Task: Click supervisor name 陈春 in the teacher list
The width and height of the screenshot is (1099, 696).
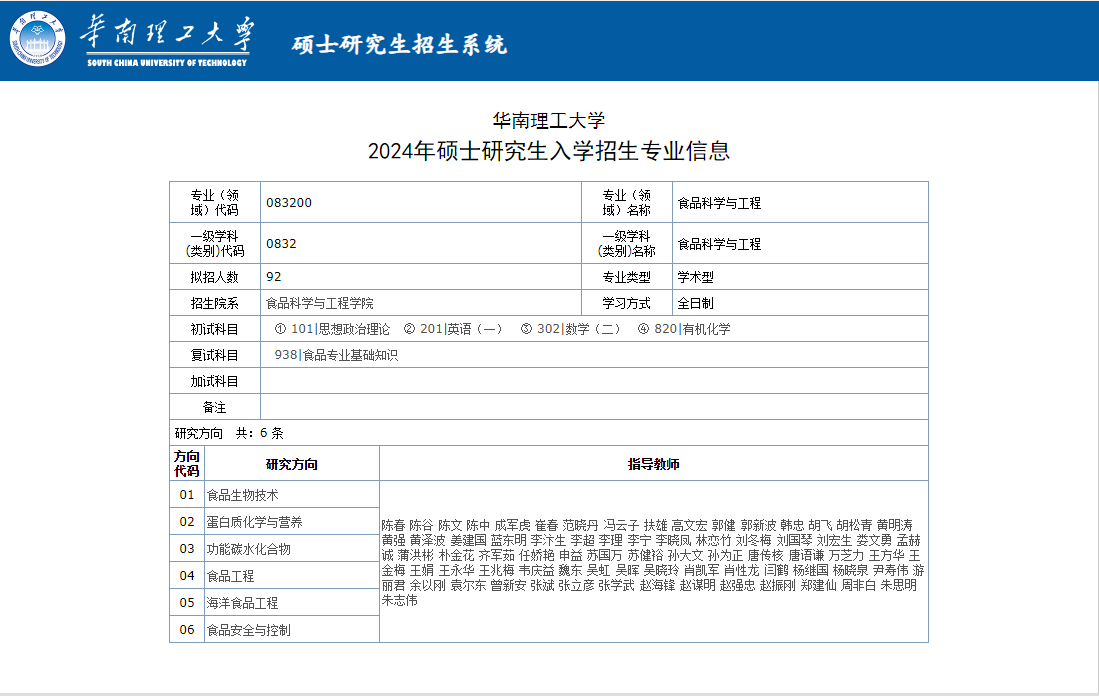Action: tap(393, 525)
